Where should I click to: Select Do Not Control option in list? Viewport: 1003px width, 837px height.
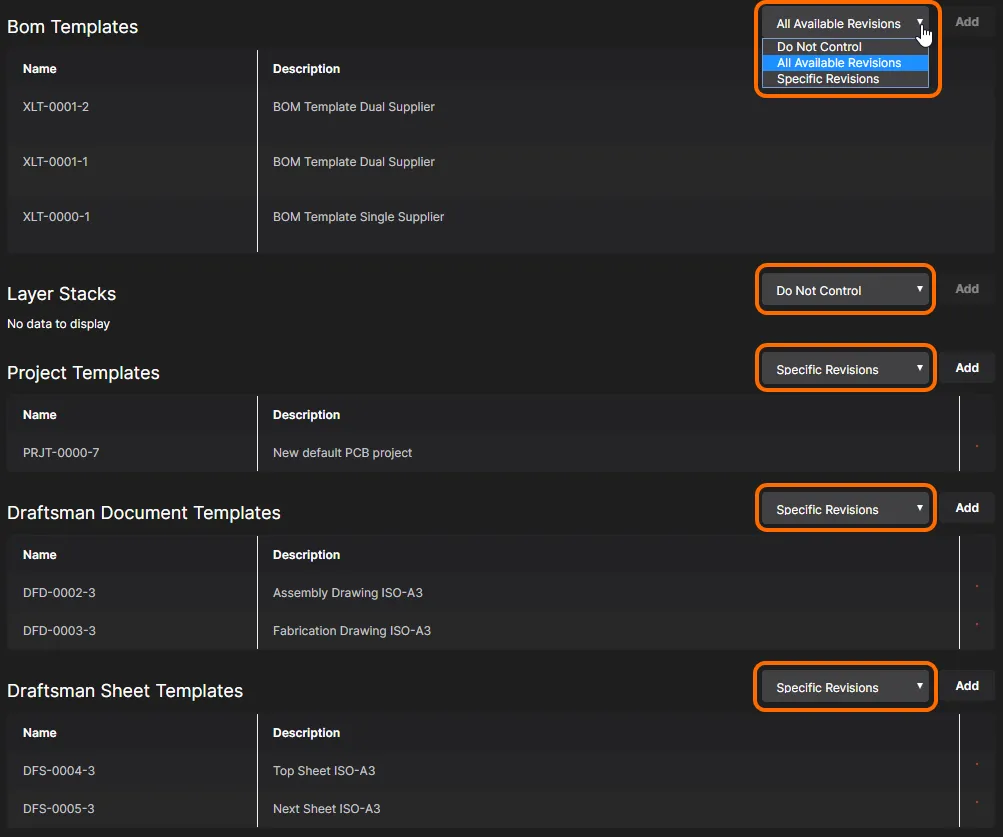(819, 47)
